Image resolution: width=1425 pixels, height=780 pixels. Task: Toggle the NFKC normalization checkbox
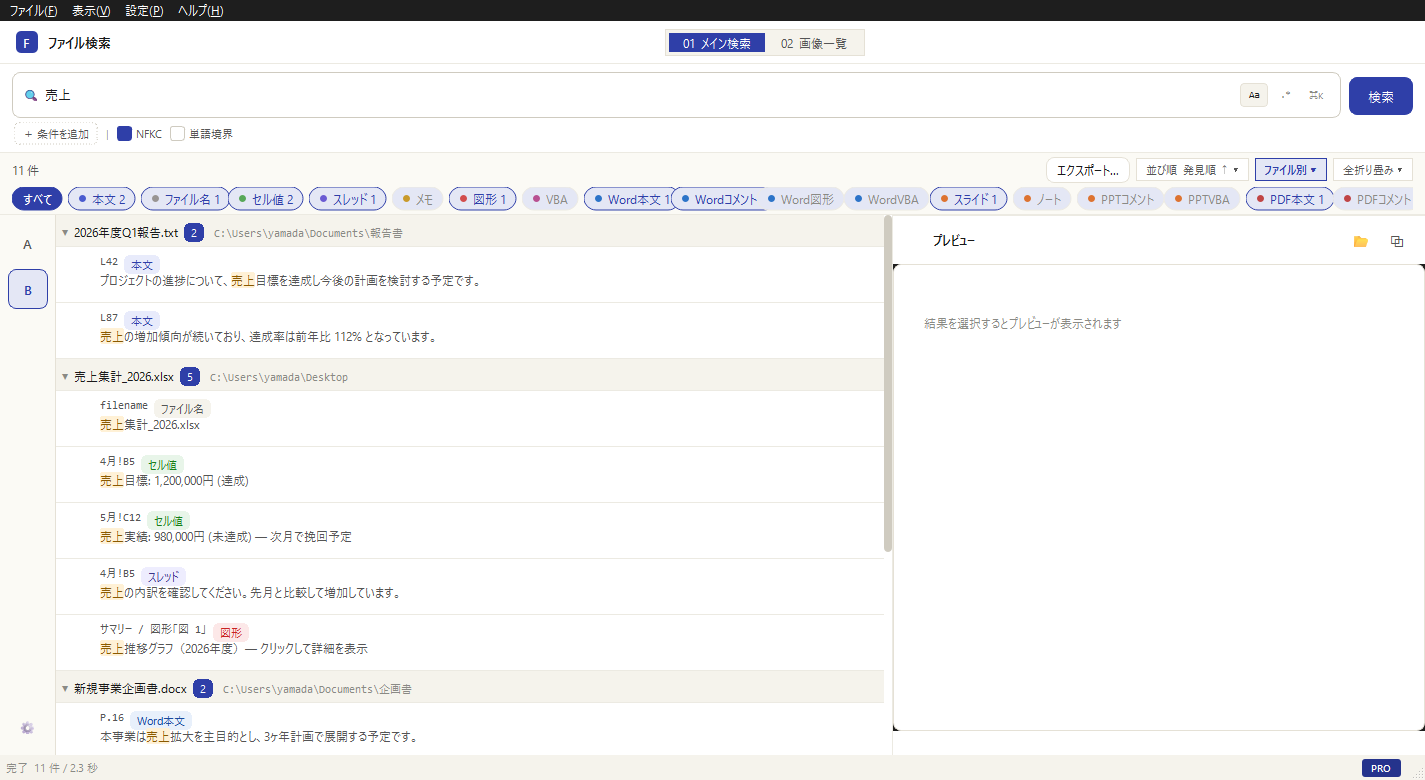pyautogui.click(x=125, y=133)
